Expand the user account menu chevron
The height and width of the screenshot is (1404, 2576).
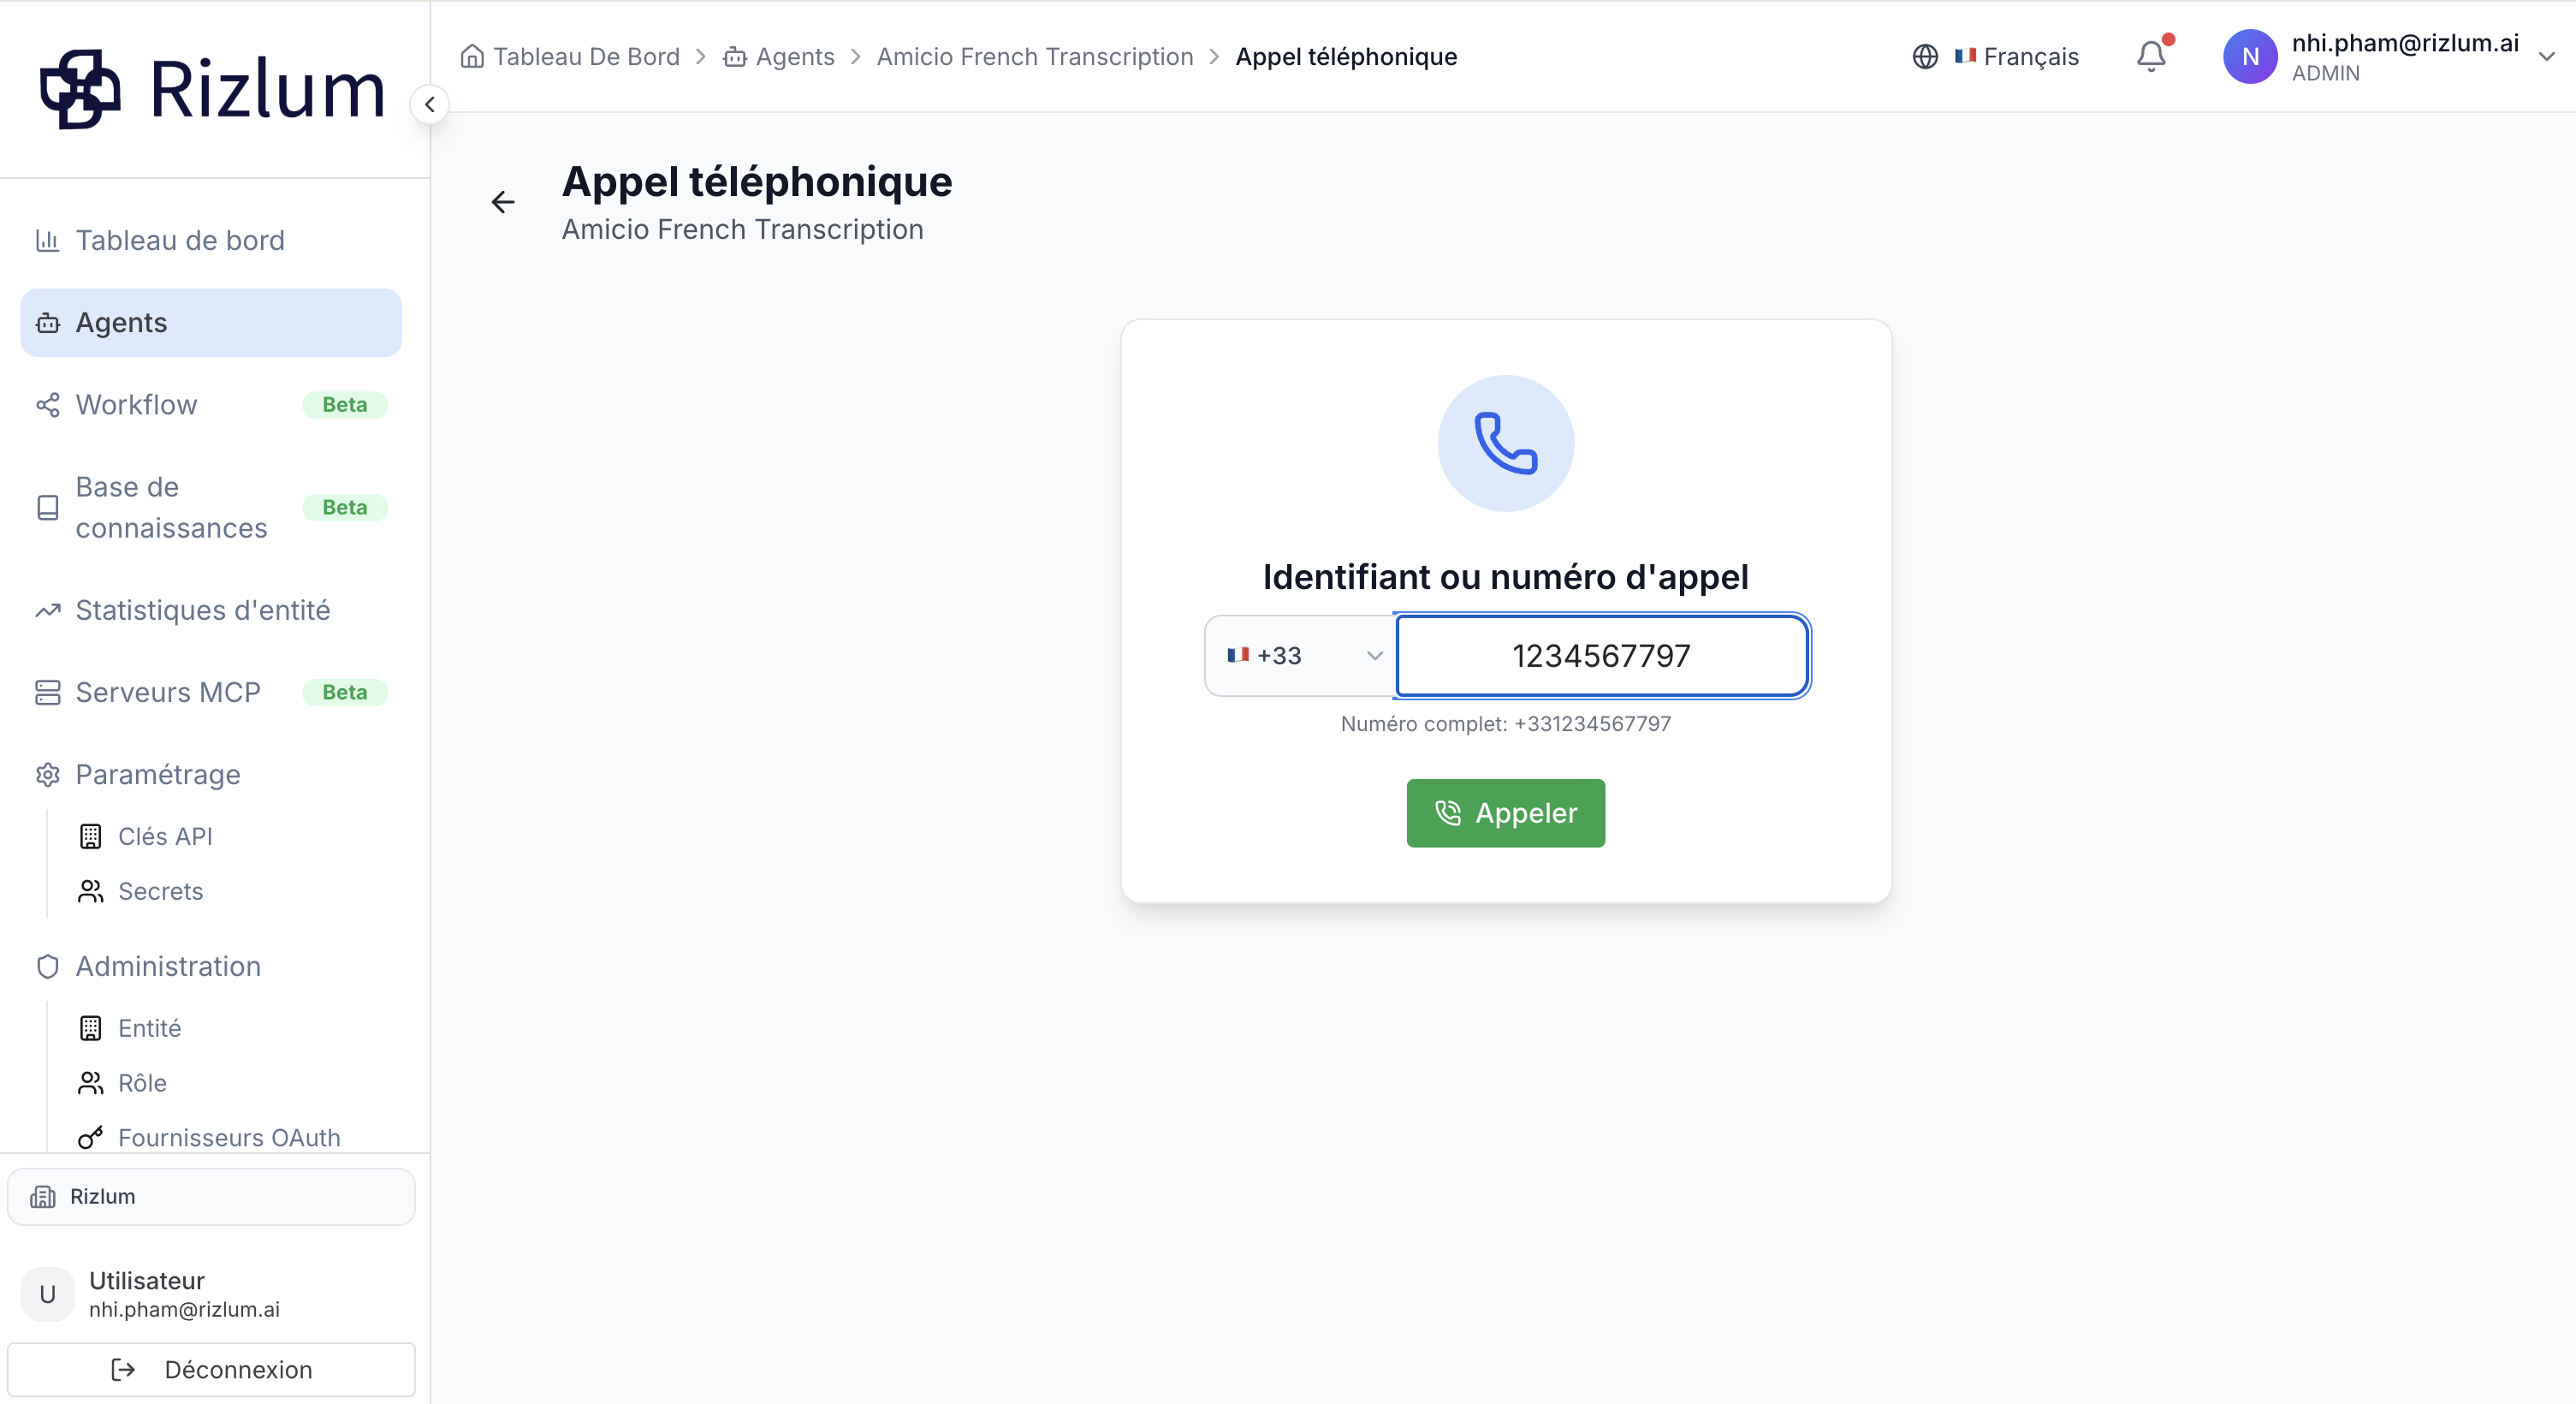coord(2546,57)
